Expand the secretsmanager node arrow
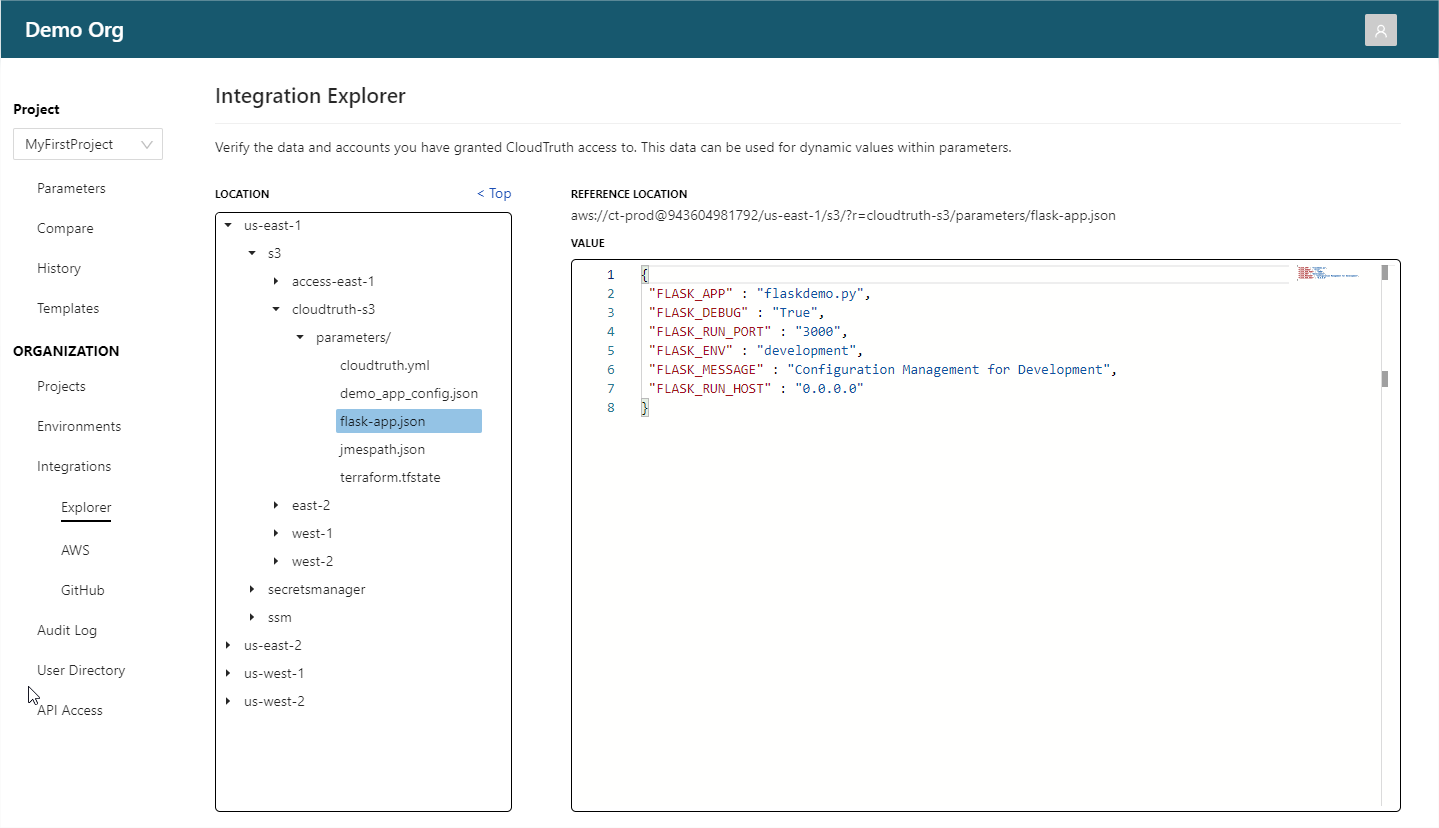Image resolution: width=1439 pixels, height=828 pixels. pyautogui.click(x=252, y=590)
